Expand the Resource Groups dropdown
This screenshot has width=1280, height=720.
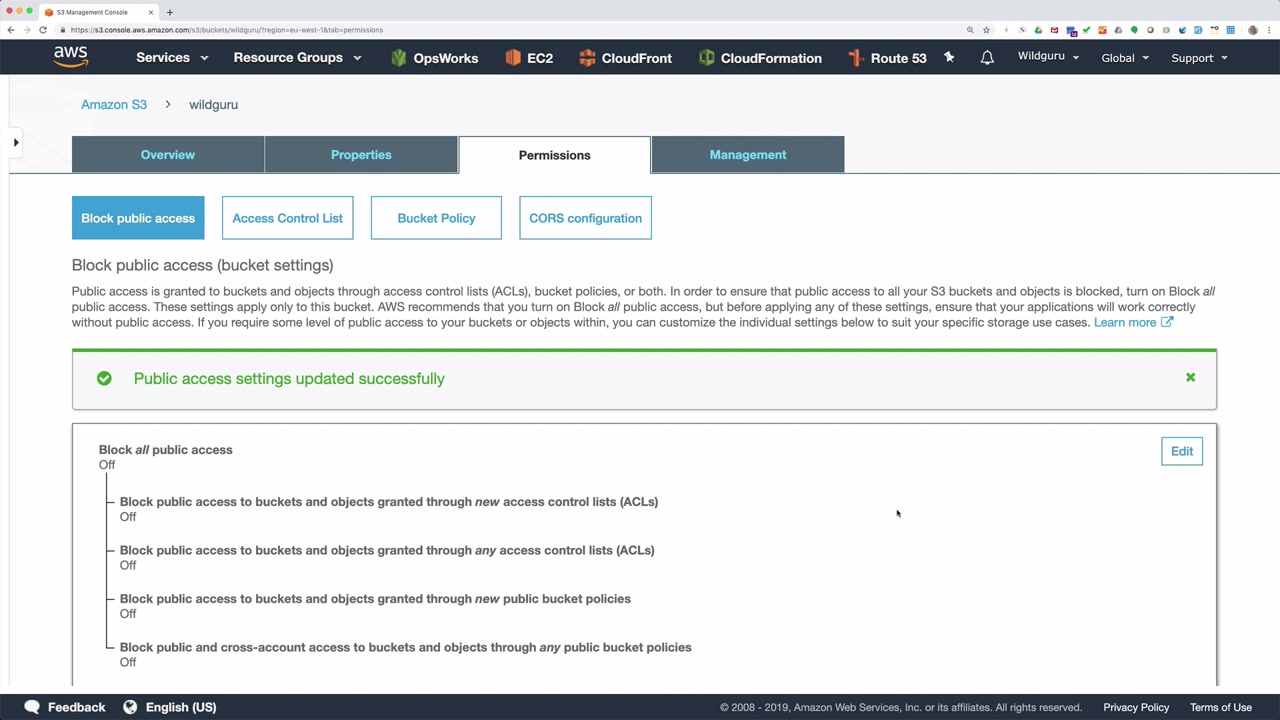[297, 58]
